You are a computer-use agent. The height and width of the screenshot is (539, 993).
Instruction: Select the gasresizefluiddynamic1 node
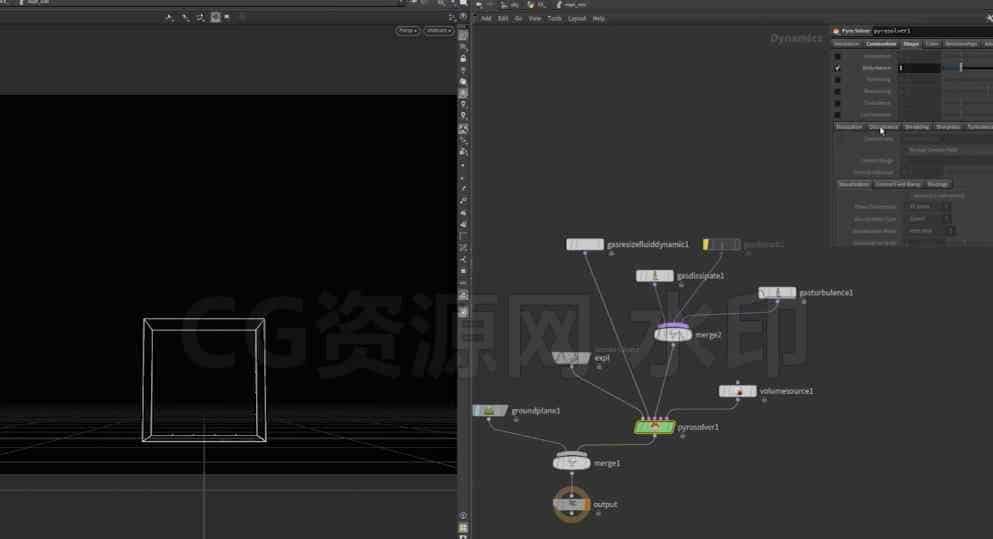pyautogui.click(x=585, y=244)
